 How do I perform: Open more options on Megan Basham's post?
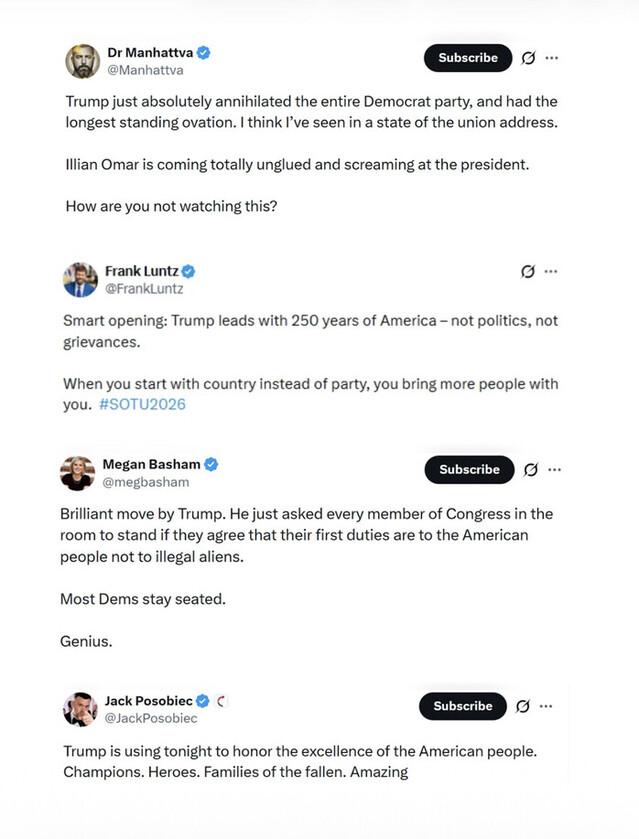tap(555, 470)
